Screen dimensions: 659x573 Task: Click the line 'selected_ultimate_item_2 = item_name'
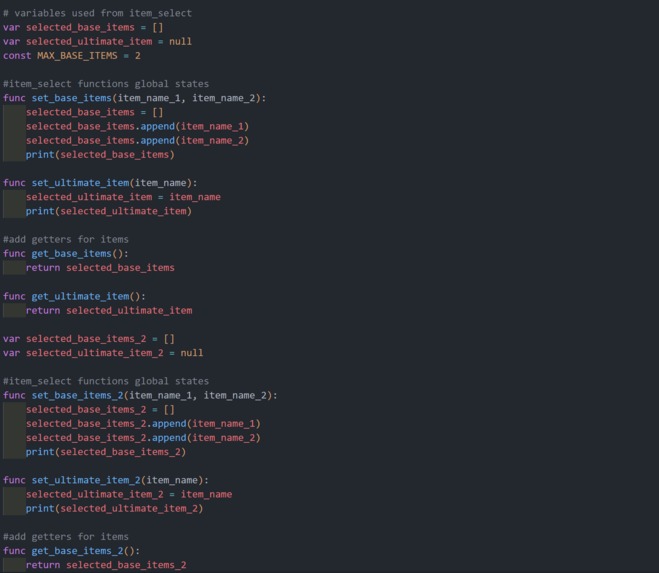tap(129, 494)
